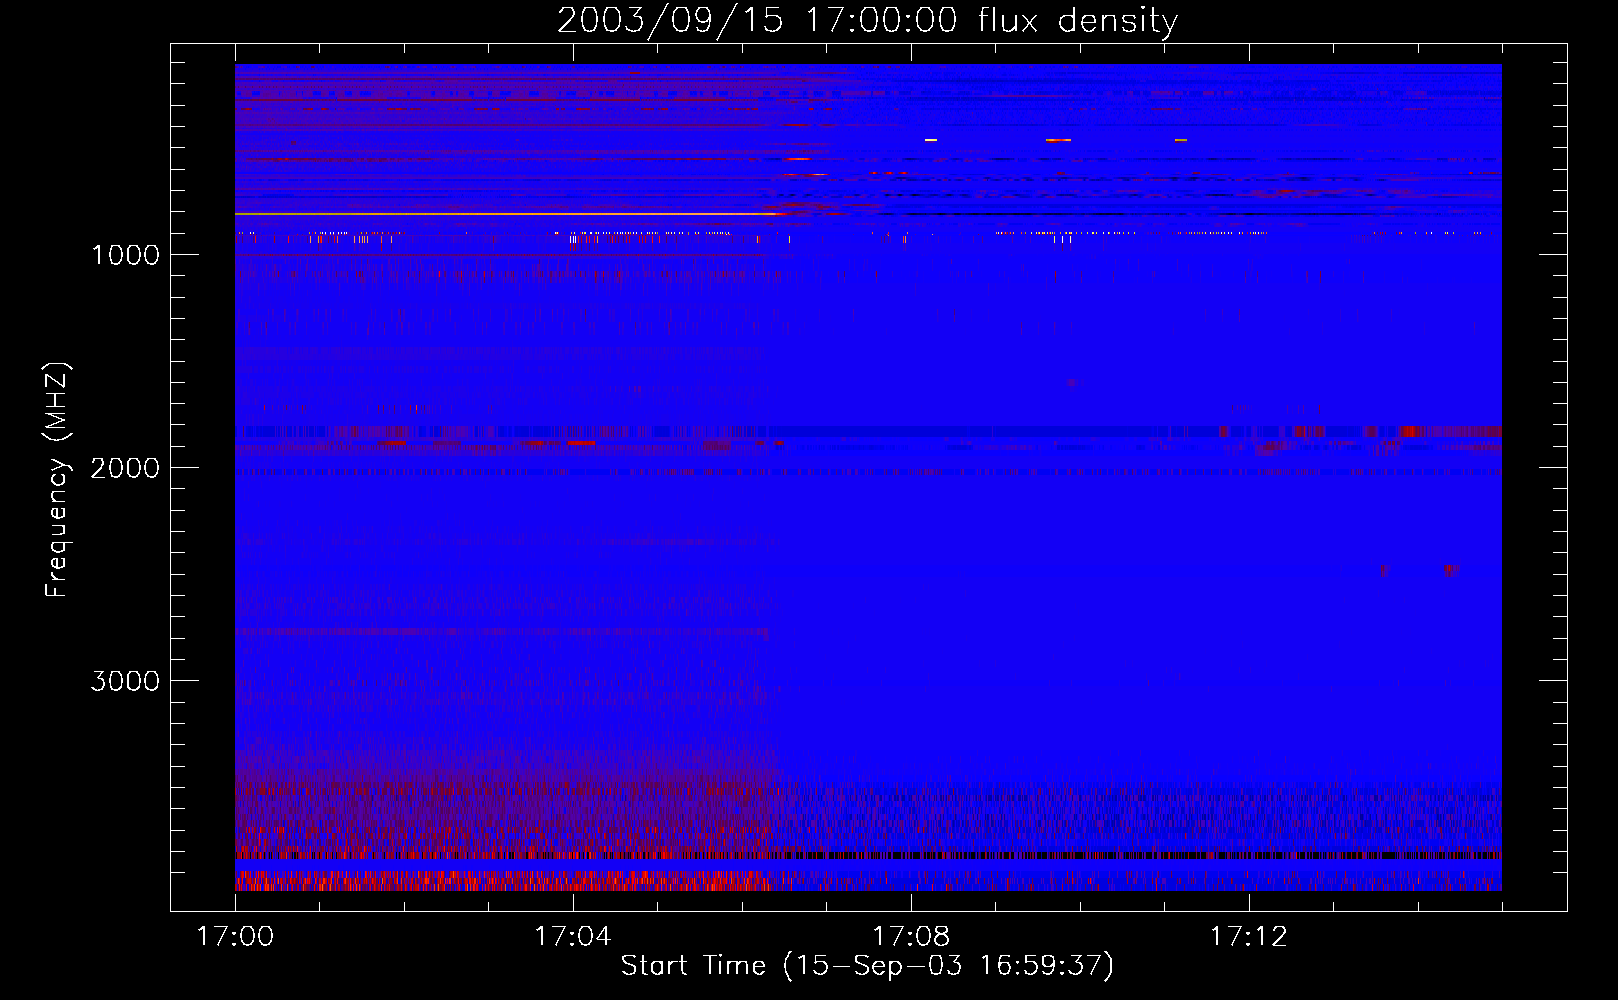Click the 17:12 time tick label

[1248, 937]
